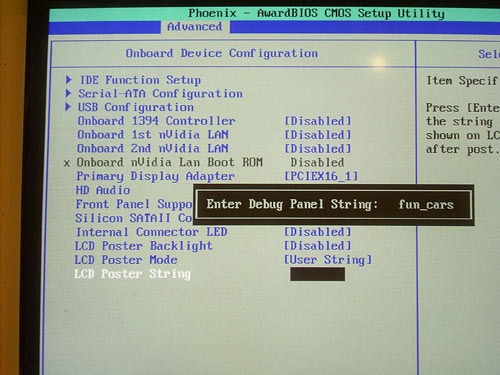The height and width of the screenshot is (375, 500).
Task: Change the Onboard 1st nVidia LAN [Disabled] value
Action: click(318, 135)
